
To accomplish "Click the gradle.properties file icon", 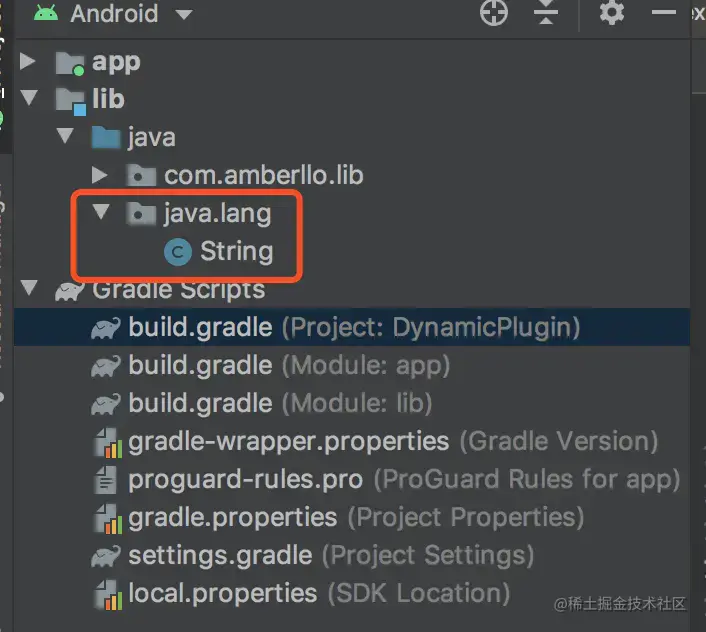I will (x=107, y=519).
